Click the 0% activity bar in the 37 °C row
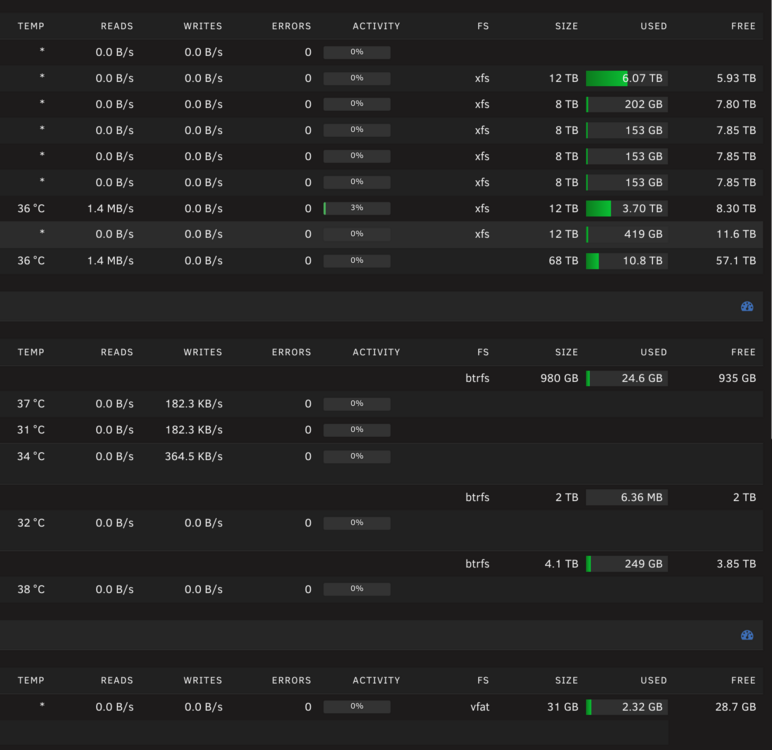 [357, 404]
